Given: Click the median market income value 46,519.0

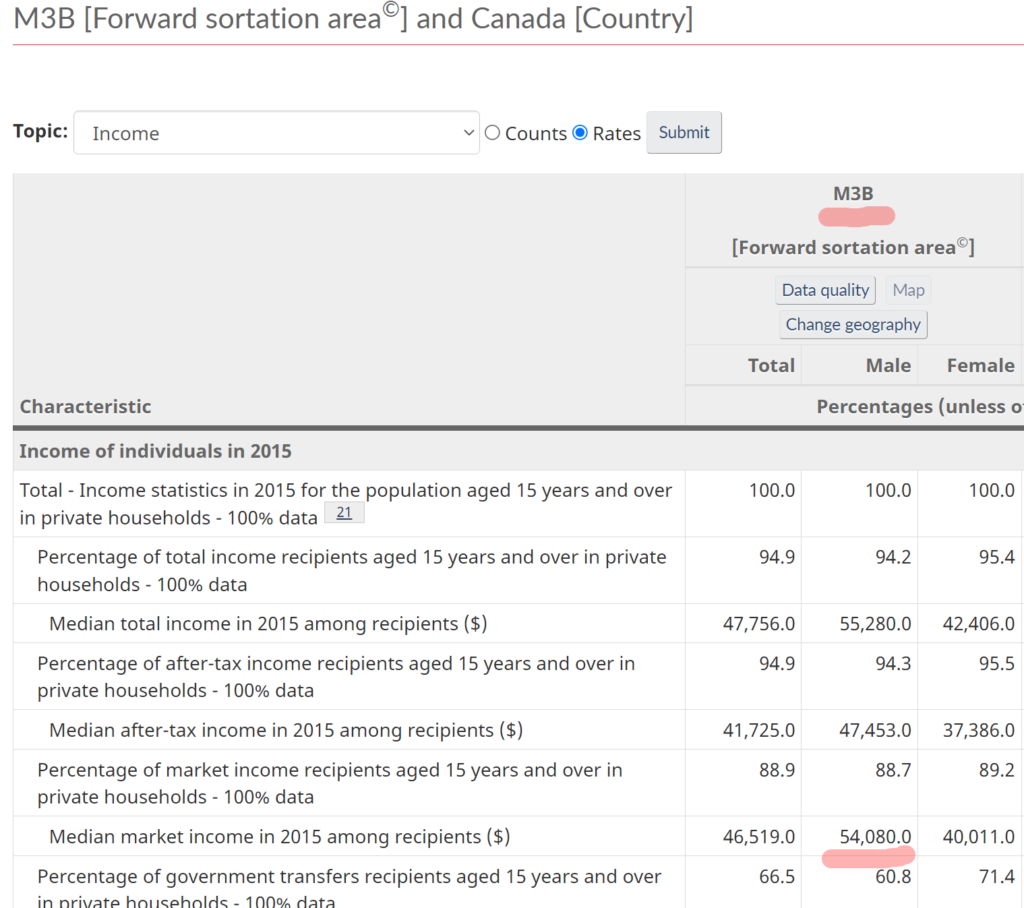Looking at the screenshot, I should pyautogui.click(x=759, y=837).
